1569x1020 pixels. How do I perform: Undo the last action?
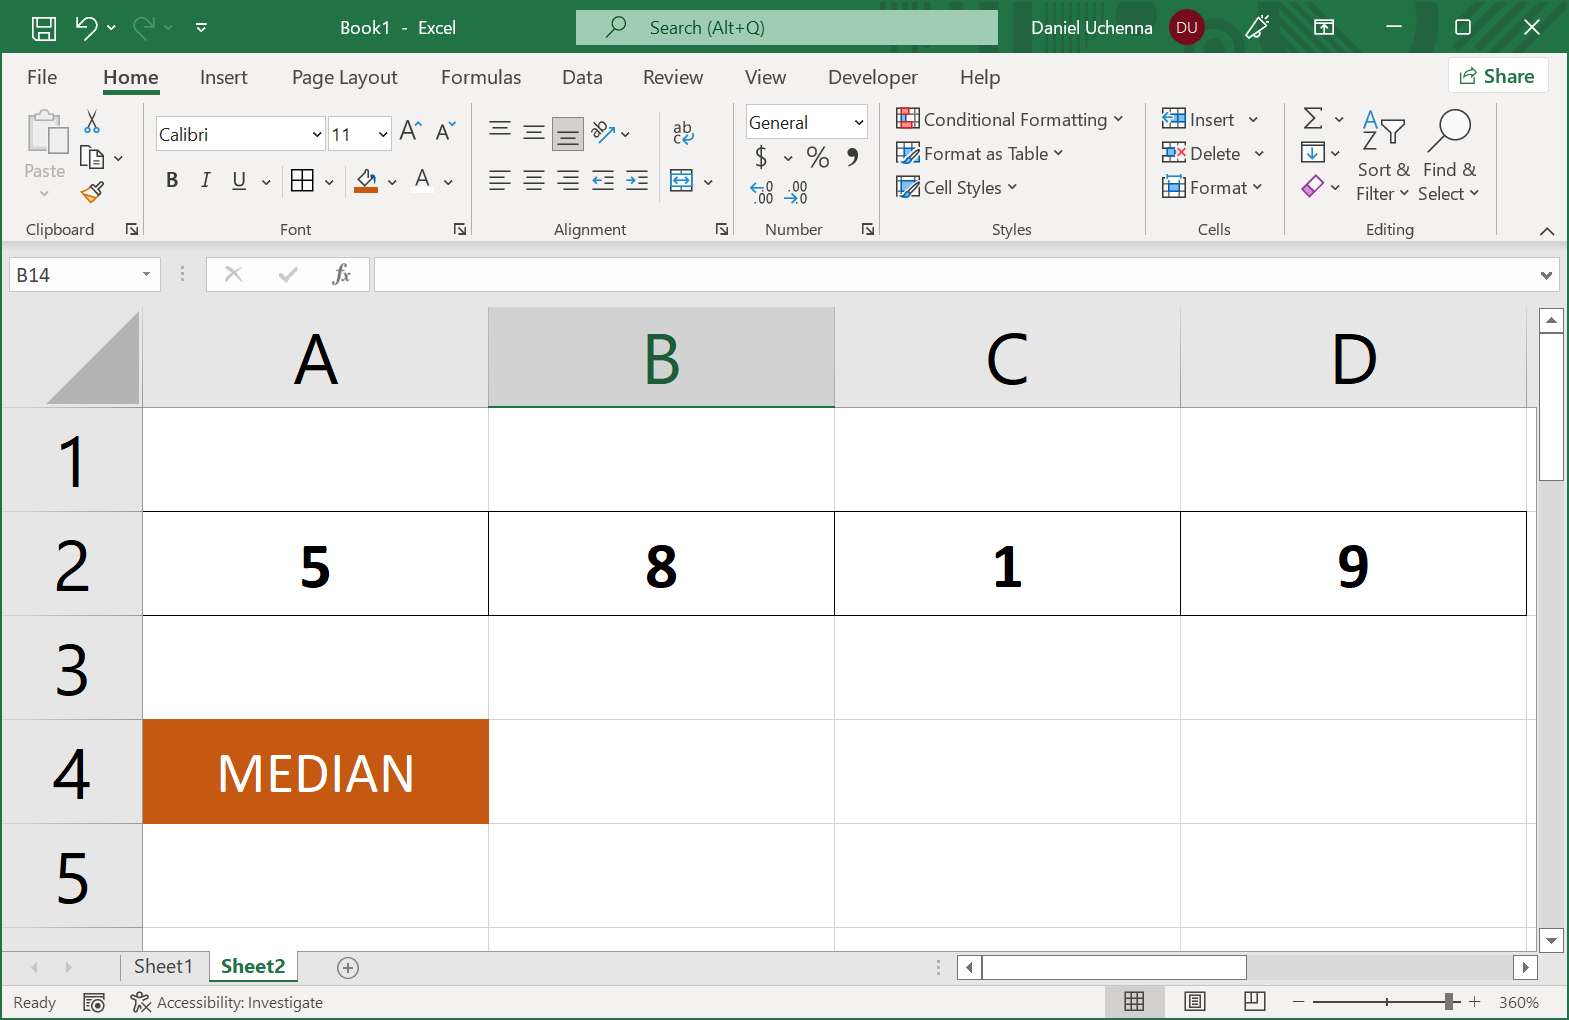(x=86, y=28)
